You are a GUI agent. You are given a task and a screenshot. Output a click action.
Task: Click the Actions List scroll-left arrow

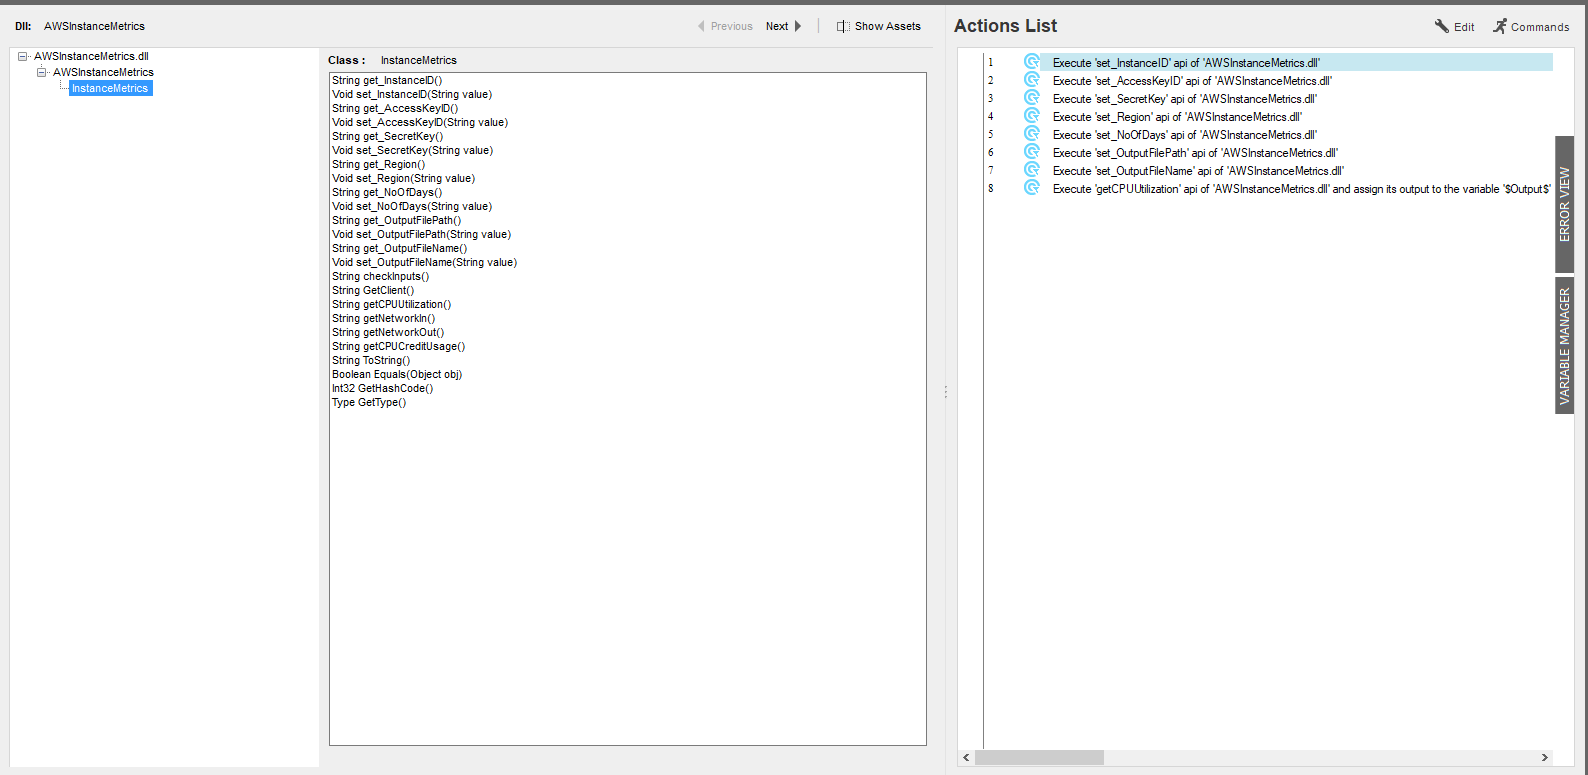coord(966,758)
